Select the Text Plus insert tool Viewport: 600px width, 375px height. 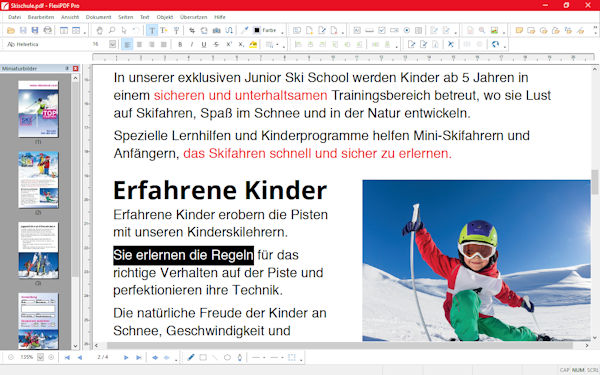164,30
